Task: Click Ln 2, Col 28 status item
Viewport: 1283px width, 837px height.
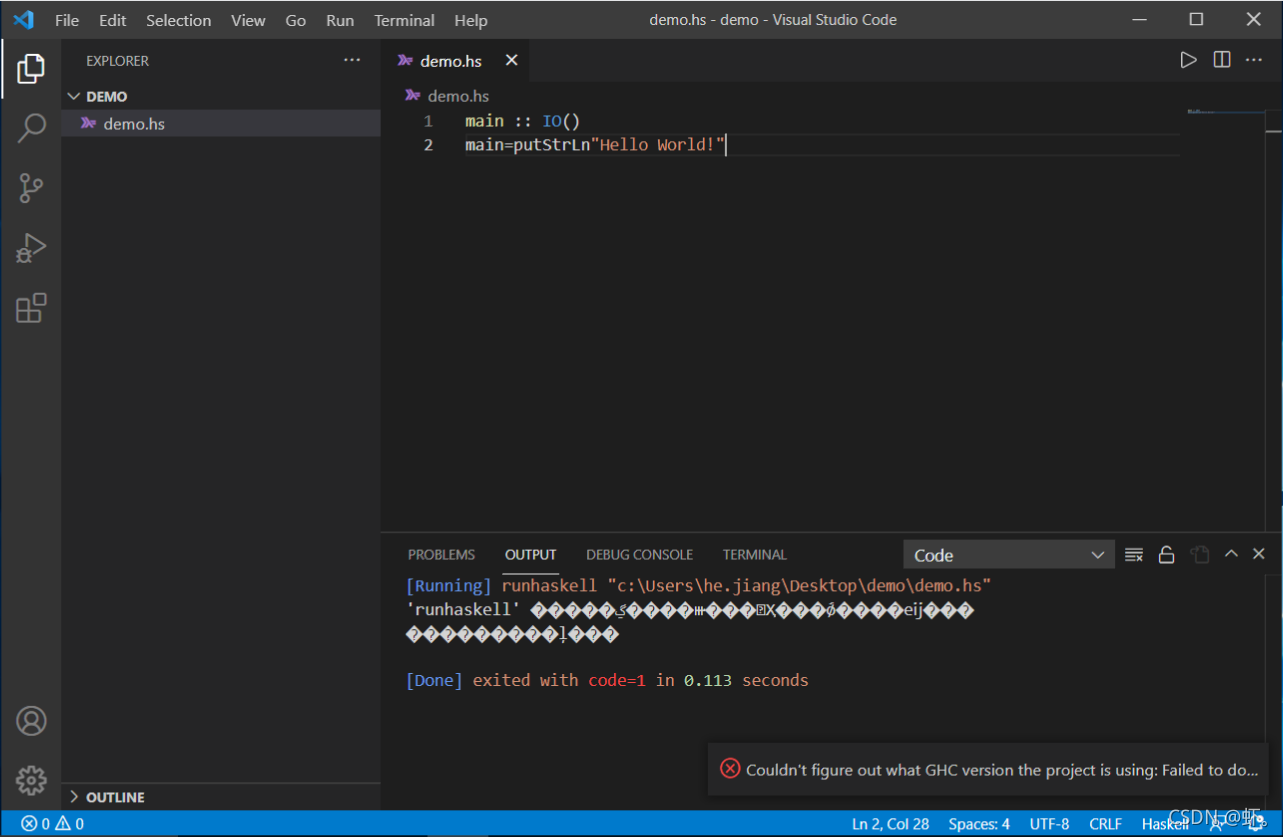Action: (890, 824)
